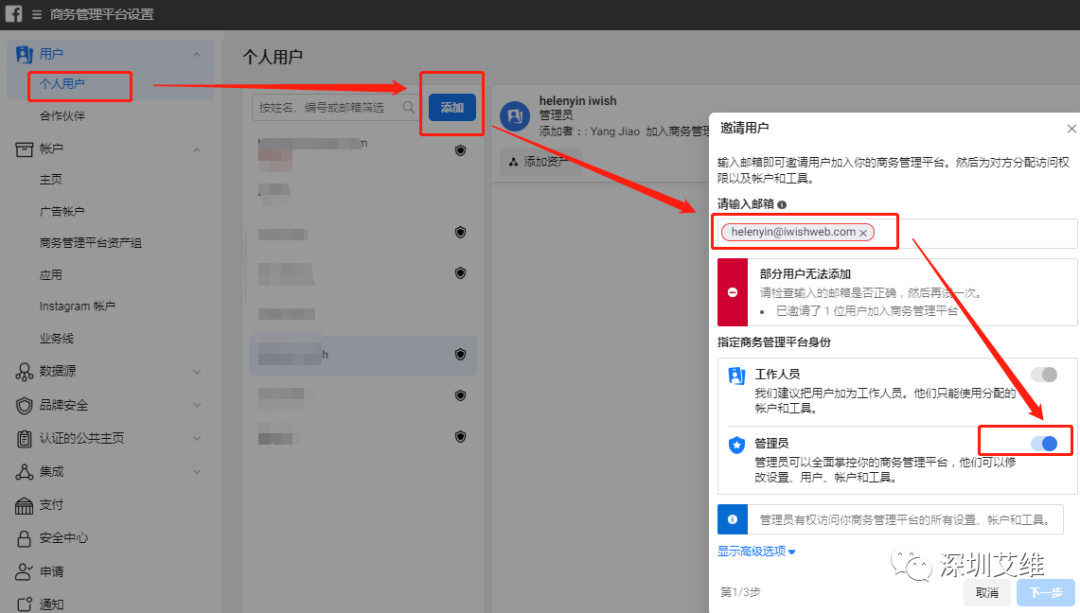Click the 支付 payments icon

click(25, 505)
